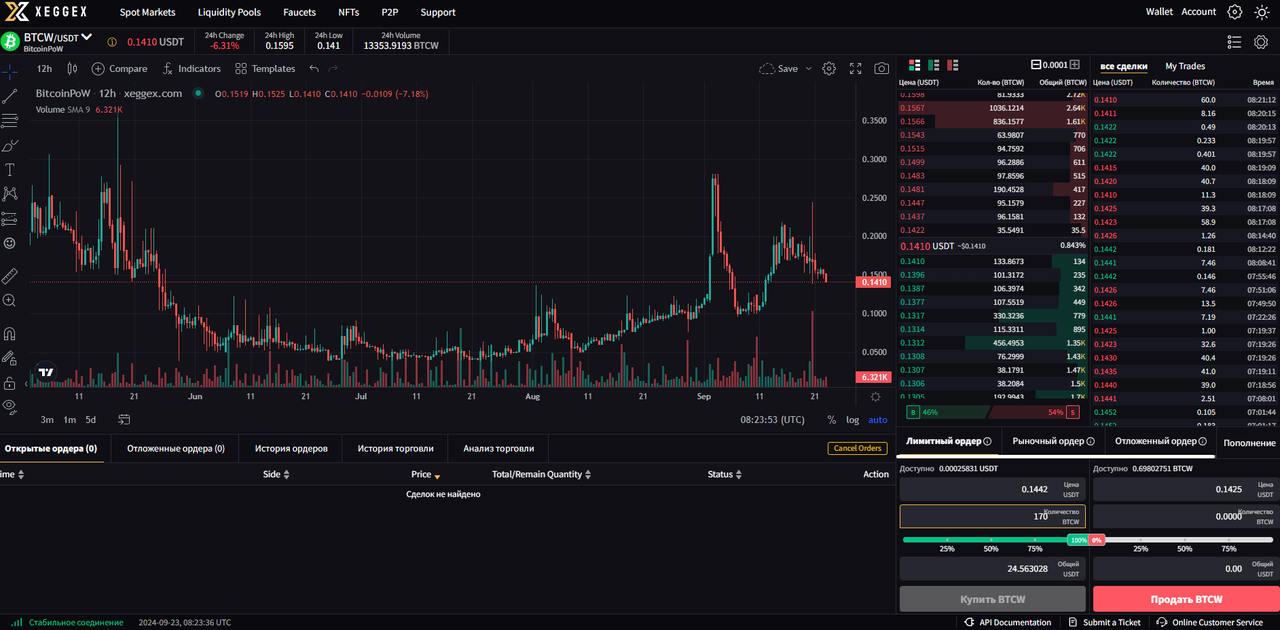Open the forecasting and measurement tools
The height and width of the screenshot is (630, 1280).
10,218
